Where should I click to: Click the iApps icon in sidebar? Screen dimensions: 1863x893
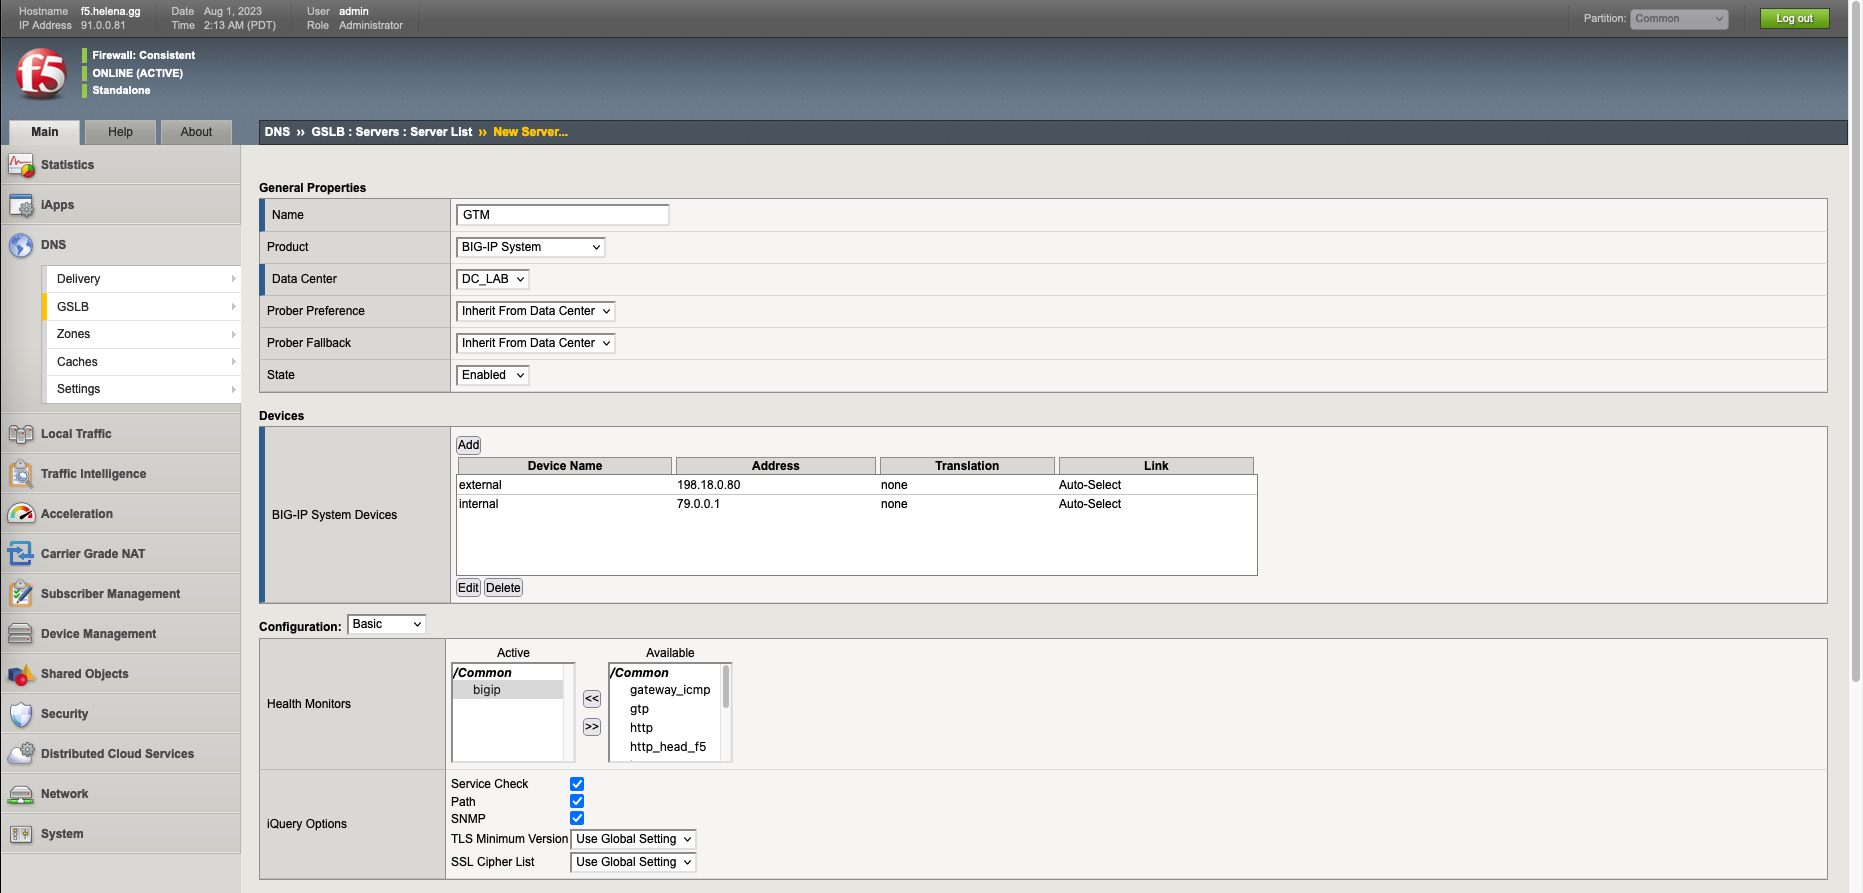[x=21, y=205]
